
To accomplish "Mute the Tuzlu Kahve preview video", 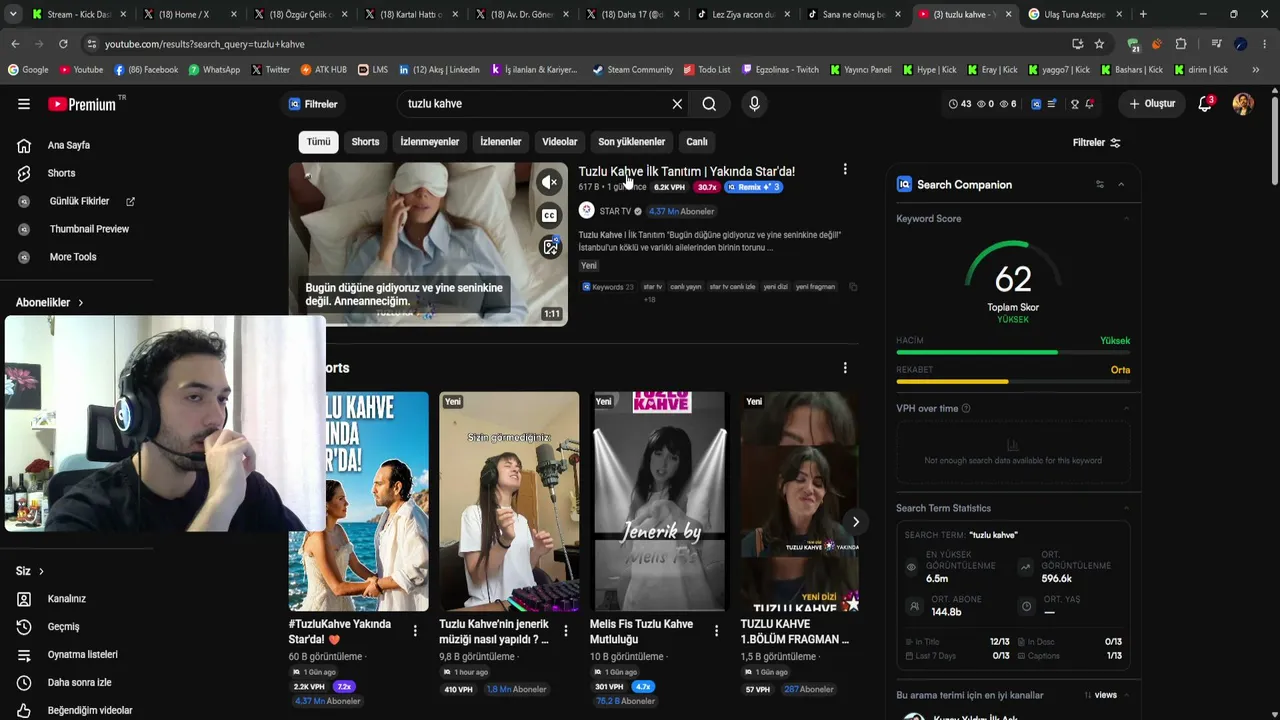I will pos(549,182).
